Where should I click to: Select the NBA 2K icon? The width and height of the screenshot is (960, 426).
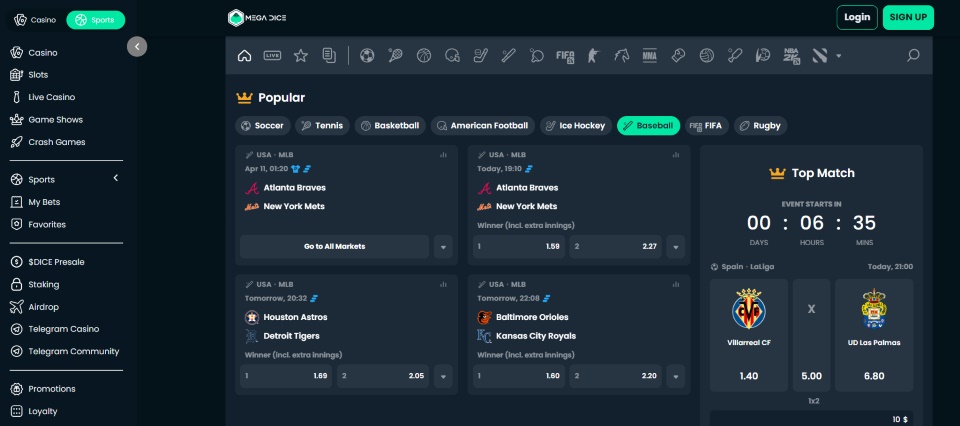[792, 56]
